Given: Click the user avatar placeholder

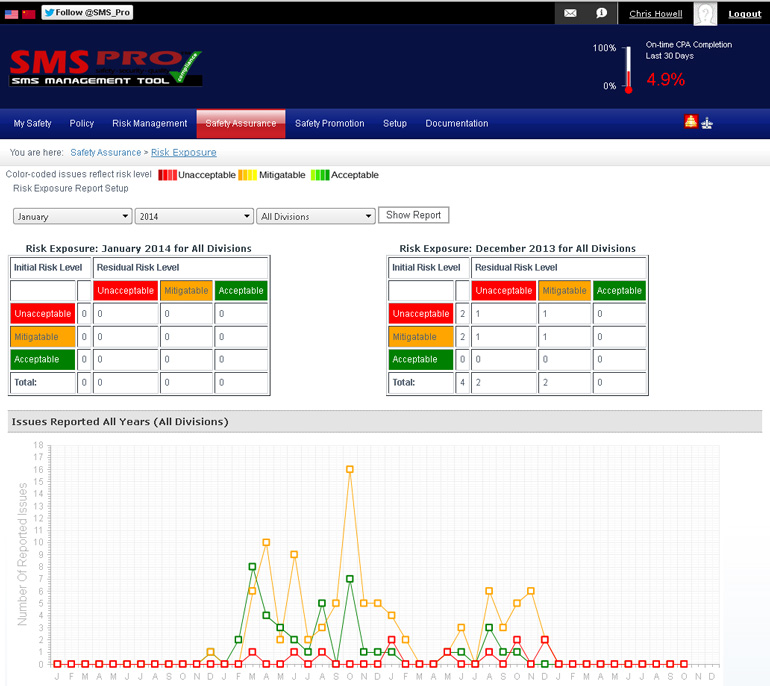Looking at the screenshot, I should 705,14.
